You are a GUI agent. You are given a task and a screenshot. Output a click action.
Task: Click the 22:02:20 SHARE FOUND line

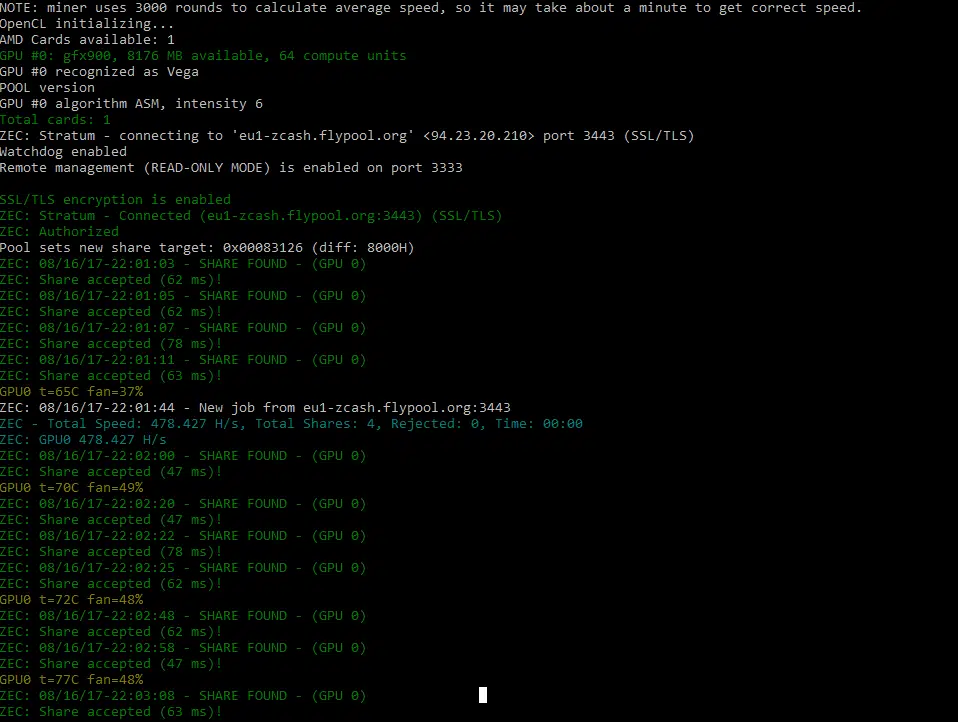point(183,504)
